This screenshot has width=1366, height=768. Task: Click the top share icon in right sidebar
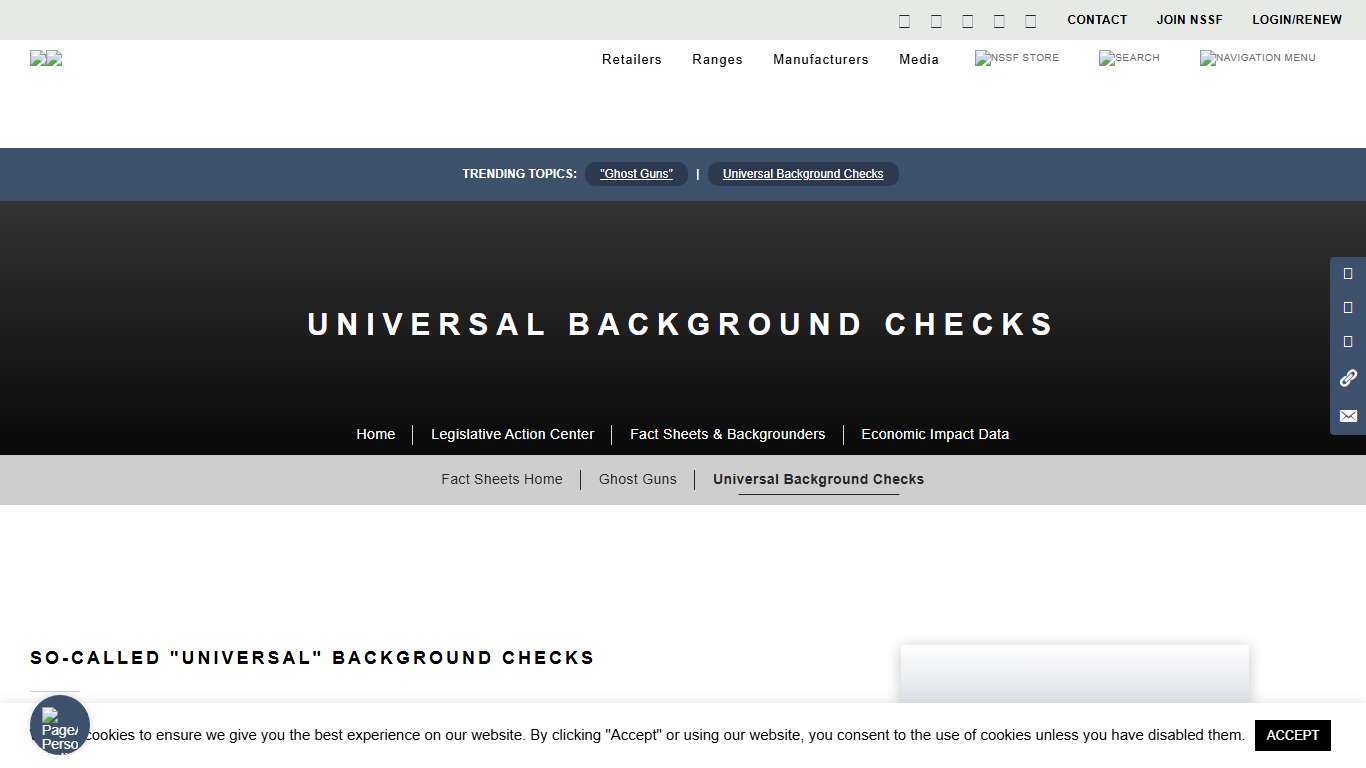tap(1347, 273)
